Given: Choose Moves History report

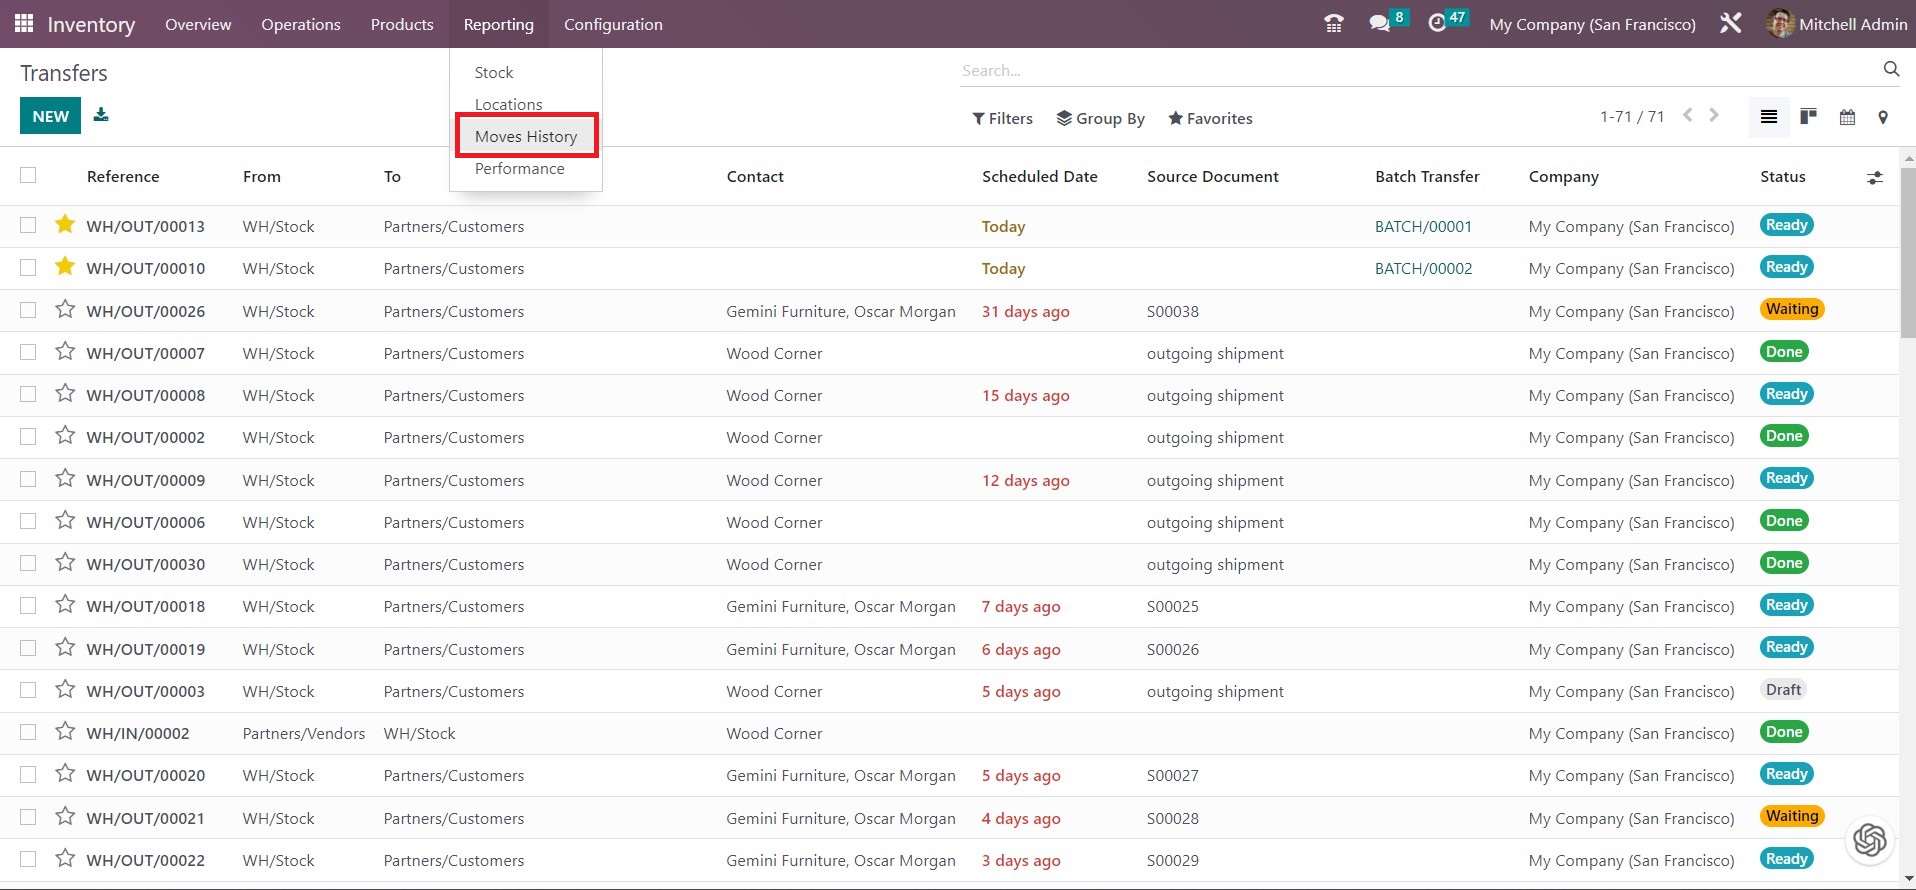Looking at the screenshot, I should pos(526,136).
